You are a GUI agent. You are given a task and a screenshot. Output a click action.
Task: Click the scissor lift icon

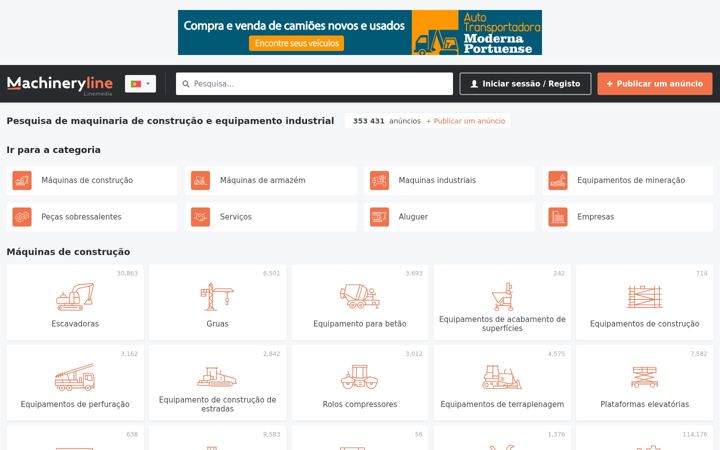tap(645, 377)
